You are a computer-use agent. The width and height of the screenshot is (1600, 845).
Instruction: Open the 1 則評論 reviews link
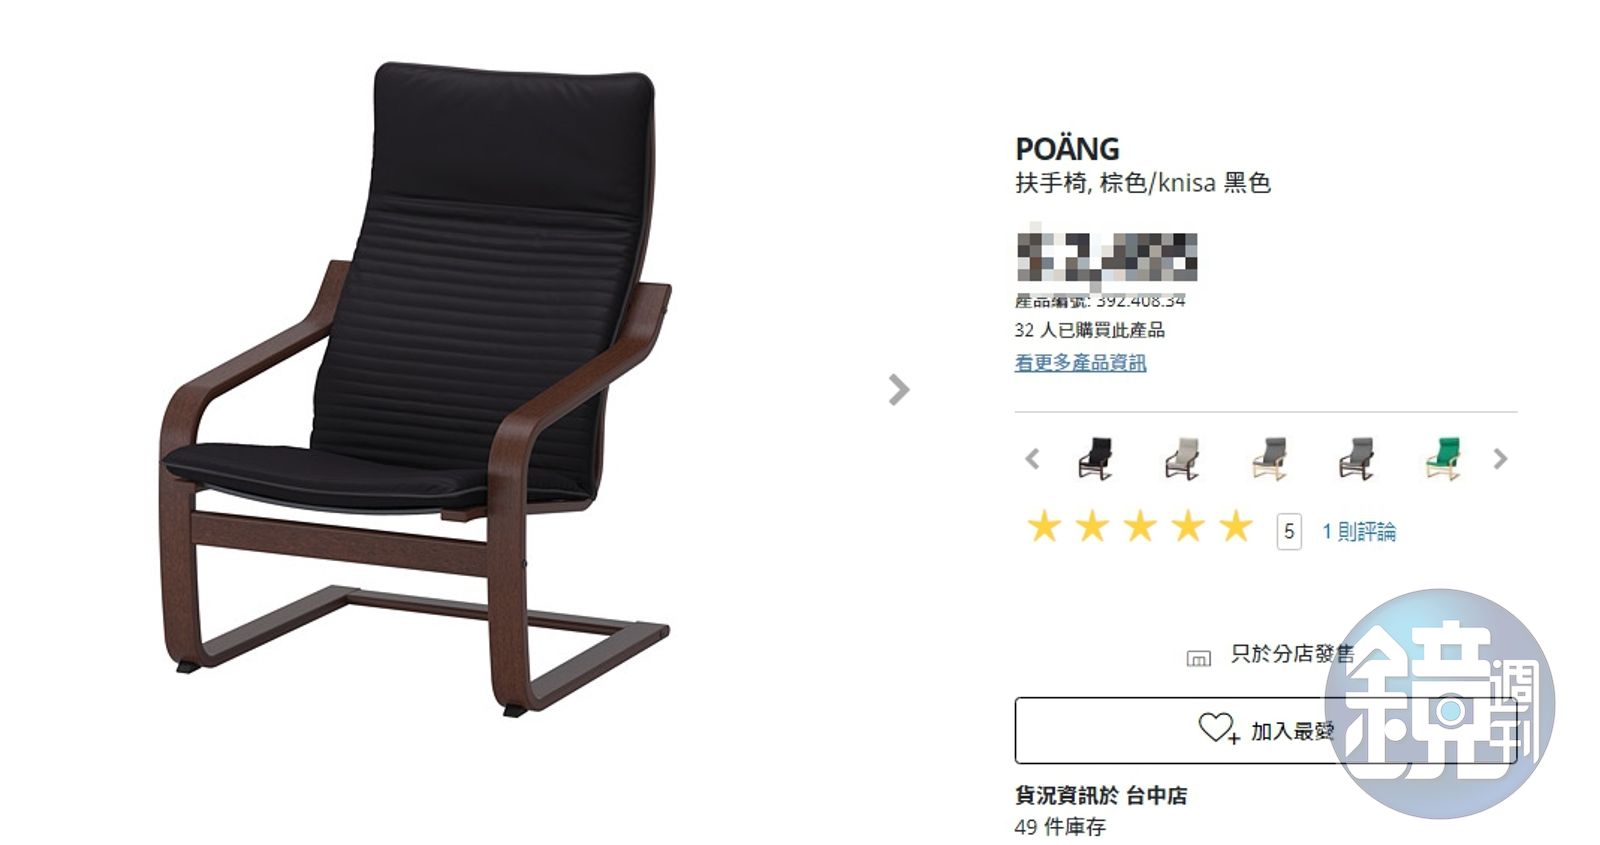(x=1358, y=531)
